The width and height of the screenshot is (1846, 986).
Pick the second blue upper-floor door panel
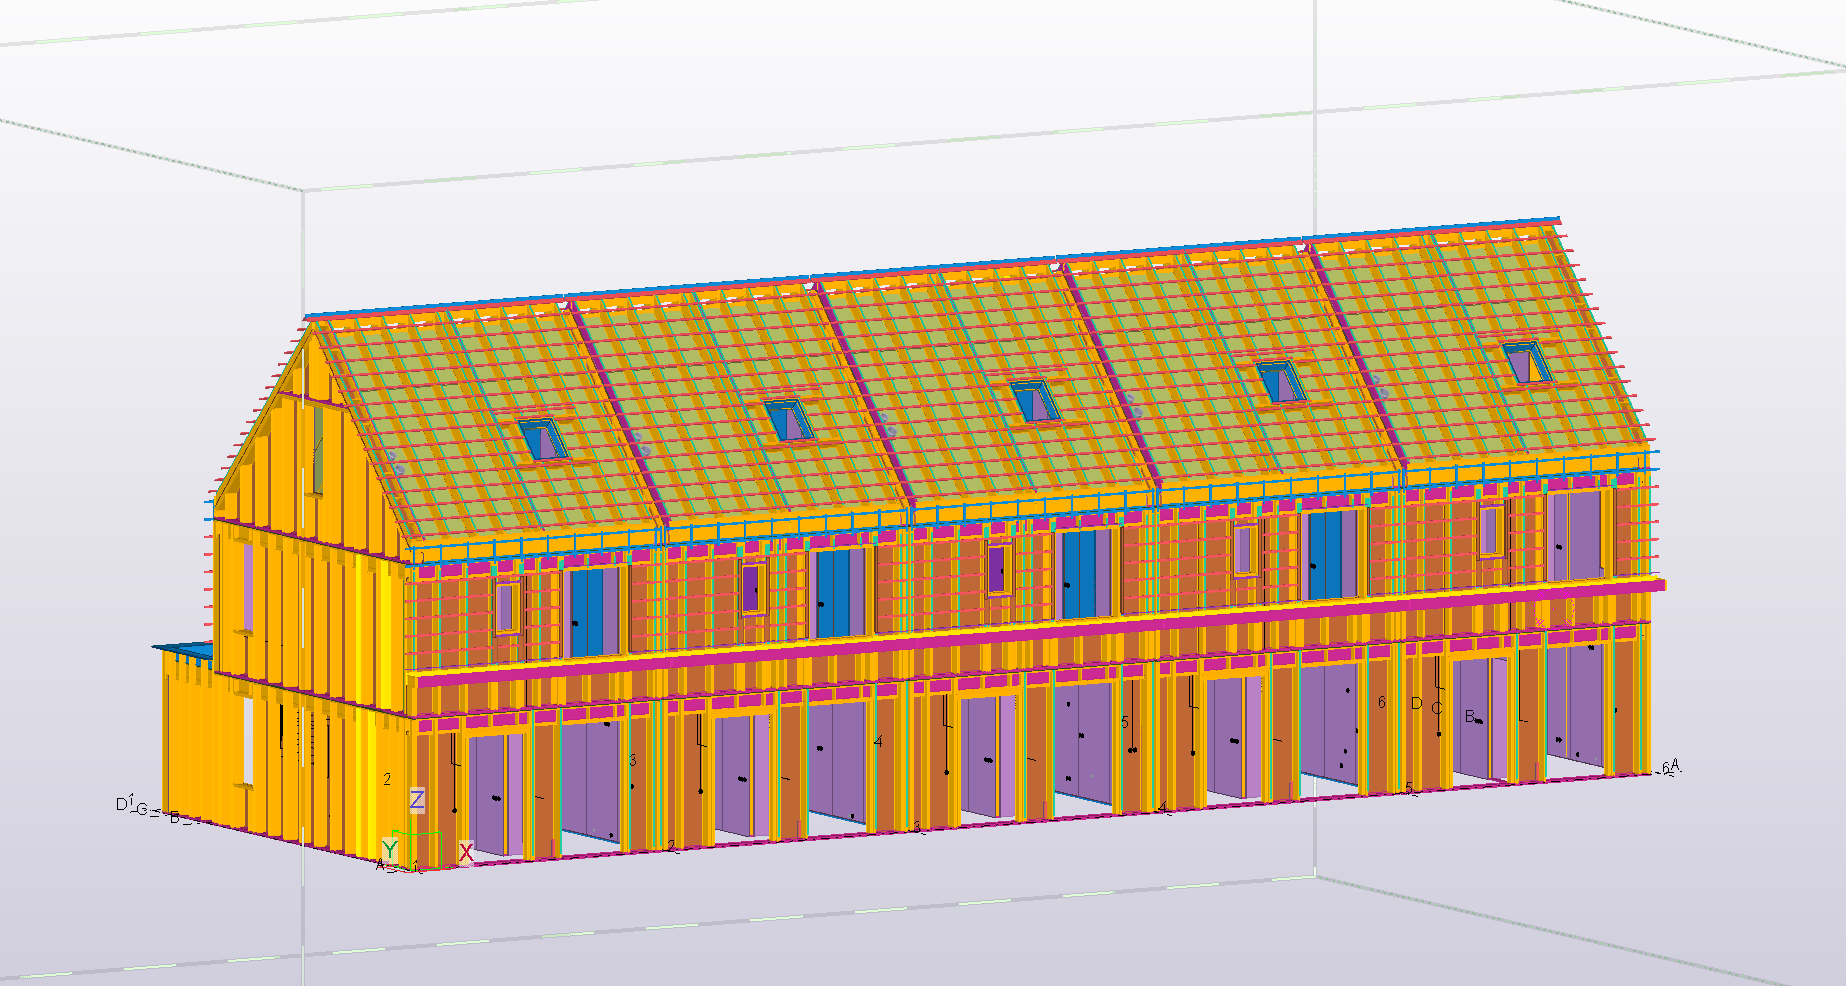(839, 592)
